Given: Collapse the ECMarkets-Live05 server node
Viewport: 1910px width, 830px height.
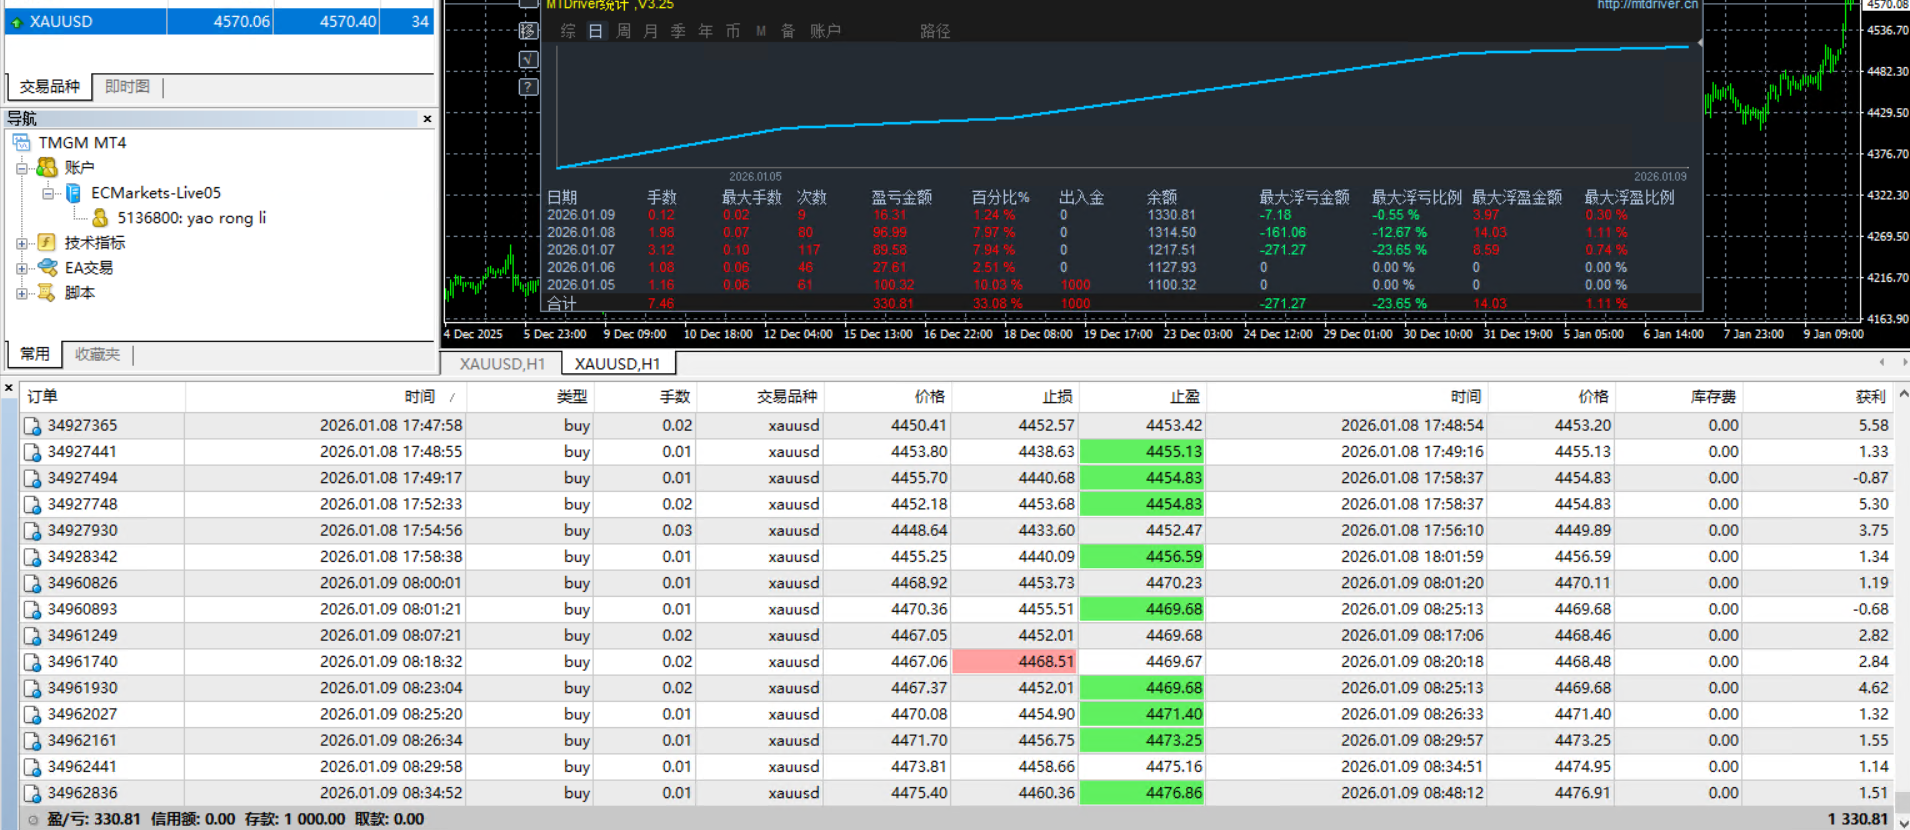Looking at the screenshot, I should [x=47, y=193].
